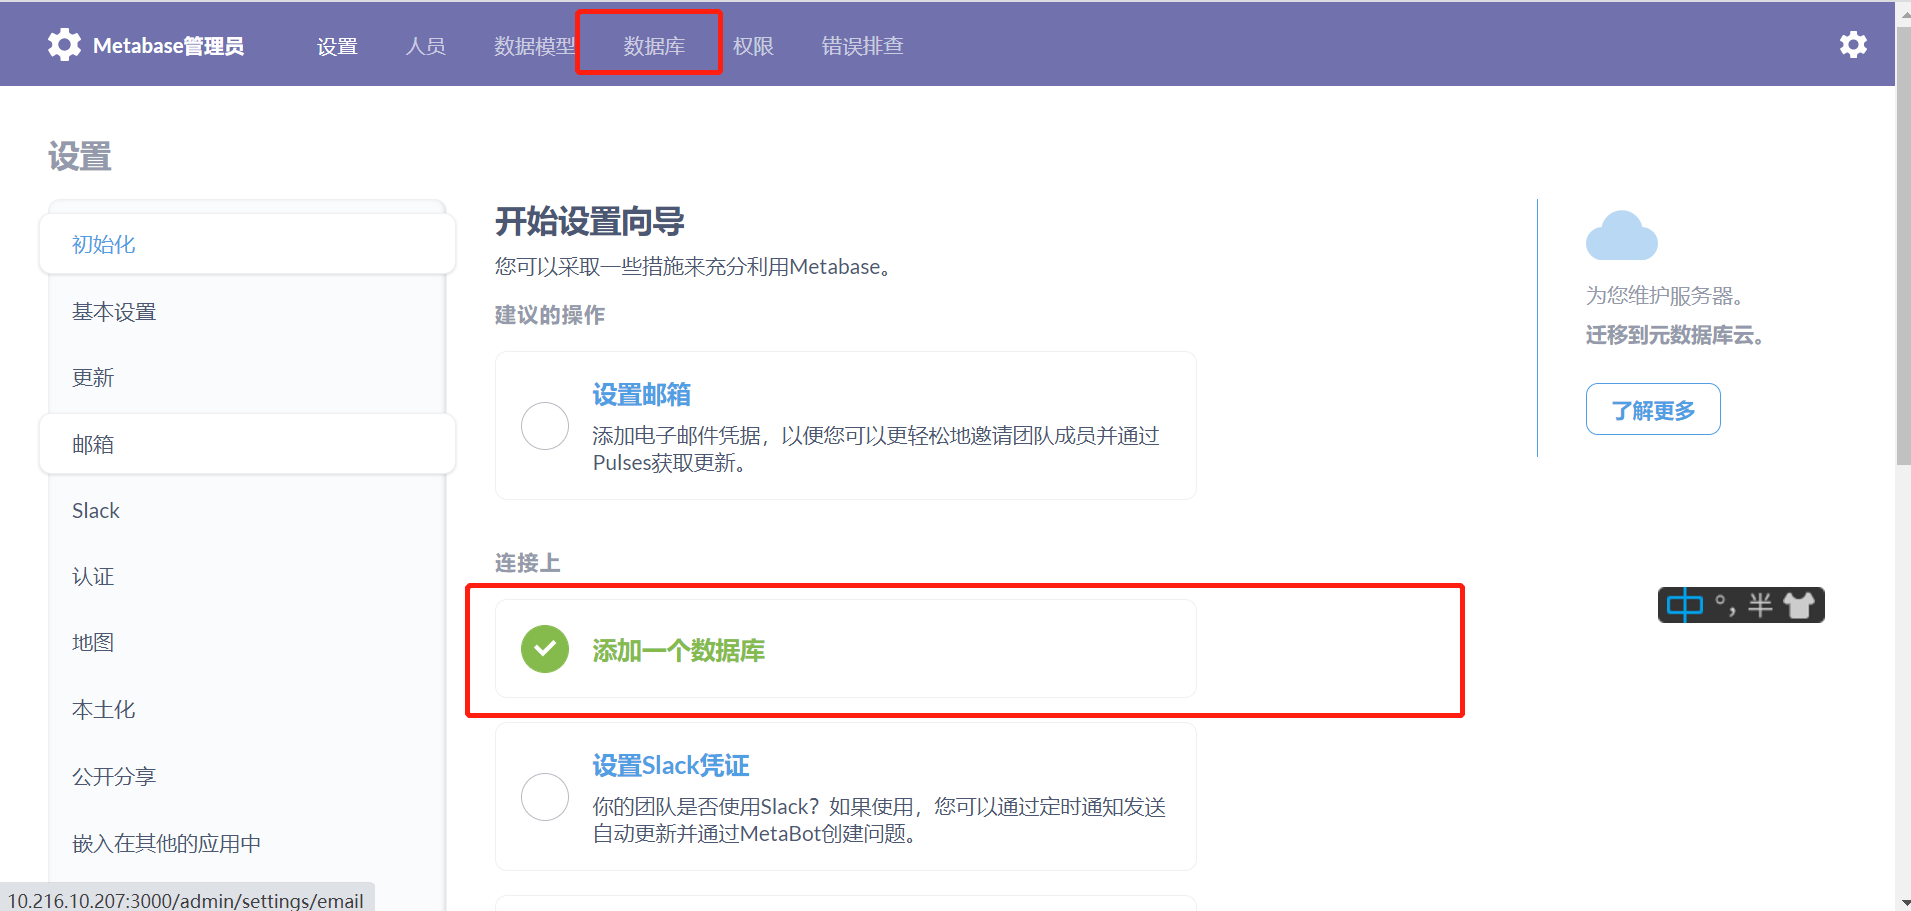Open the 设置邮箱 link
Screen dimensions: 1911x911
641,395
